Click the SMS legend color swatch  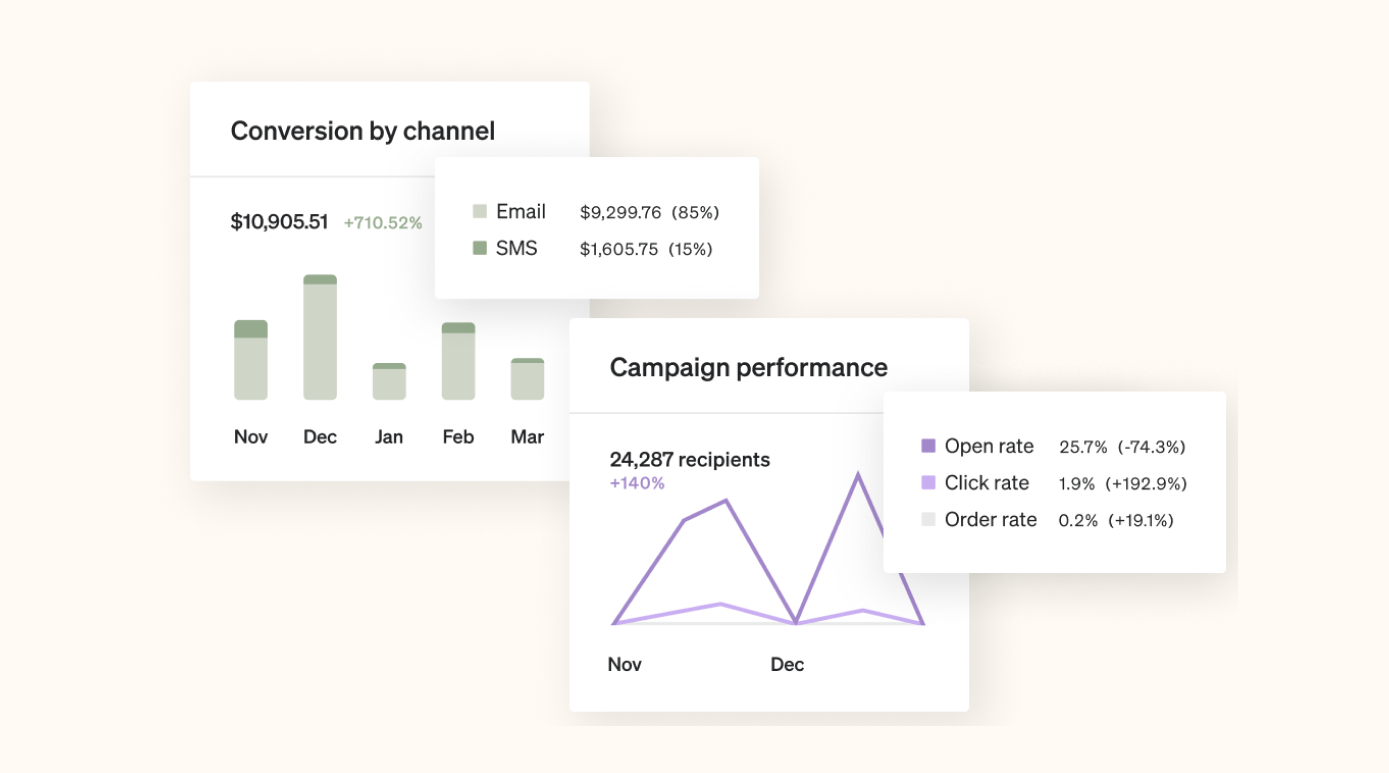480,248
